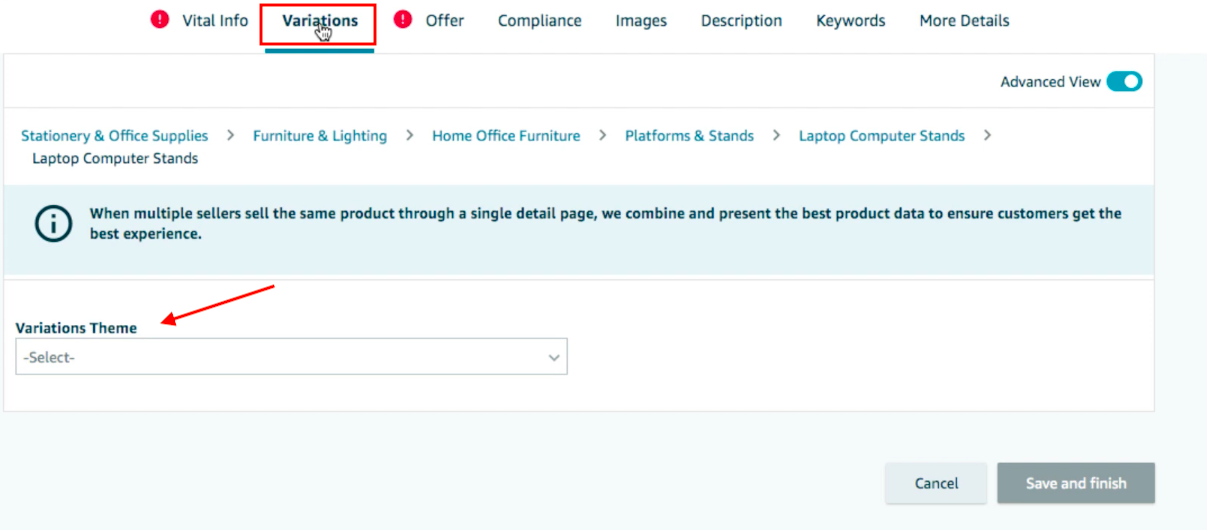The height and width of the screenshot is (530, 1207).
Task: Open the Variations Theme dropdown
Action: point(291,357)
